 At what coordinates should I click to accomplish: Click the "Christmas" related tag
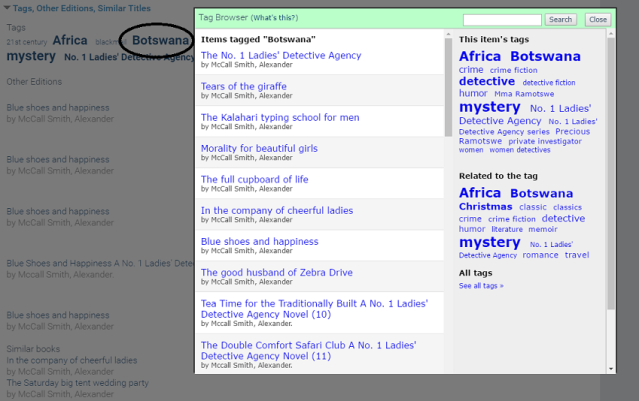[x=485, y=207]
